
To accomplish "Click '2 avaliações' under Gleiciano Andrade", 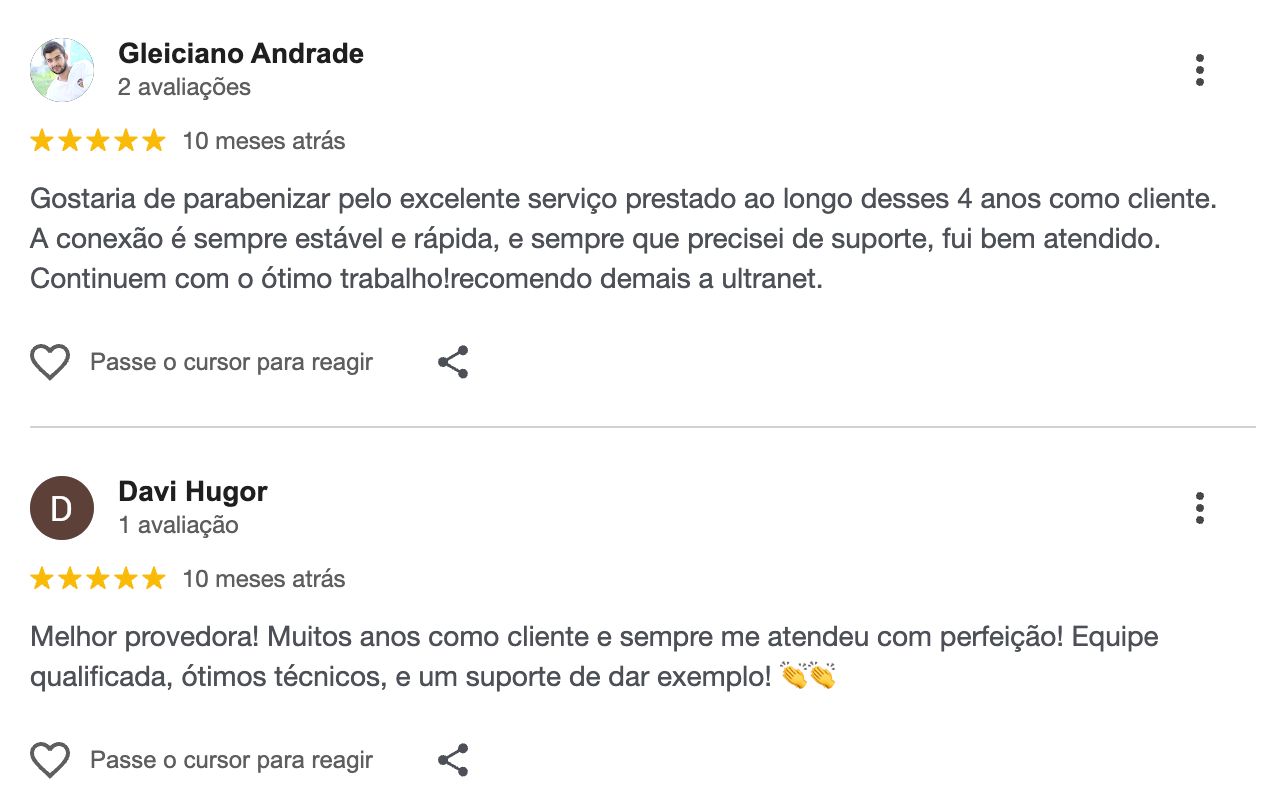I will point(184,87).
